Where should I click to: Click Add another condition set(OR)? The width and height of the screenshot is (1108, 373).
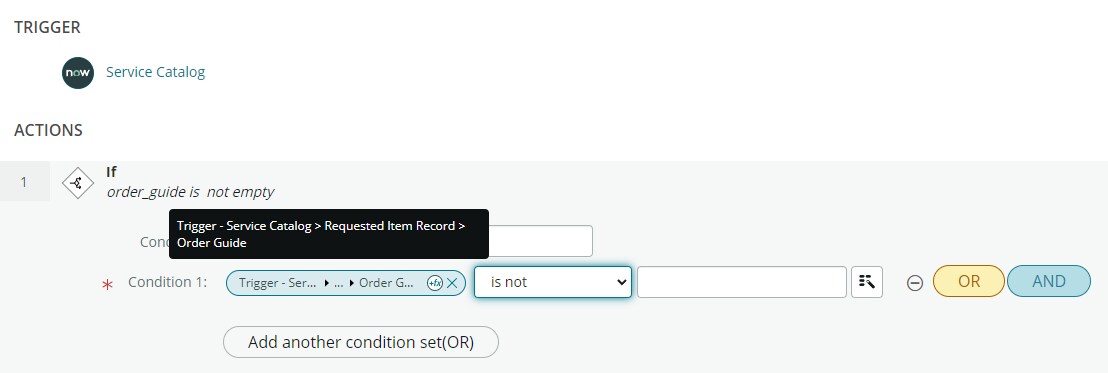click(x=360, y=343)
